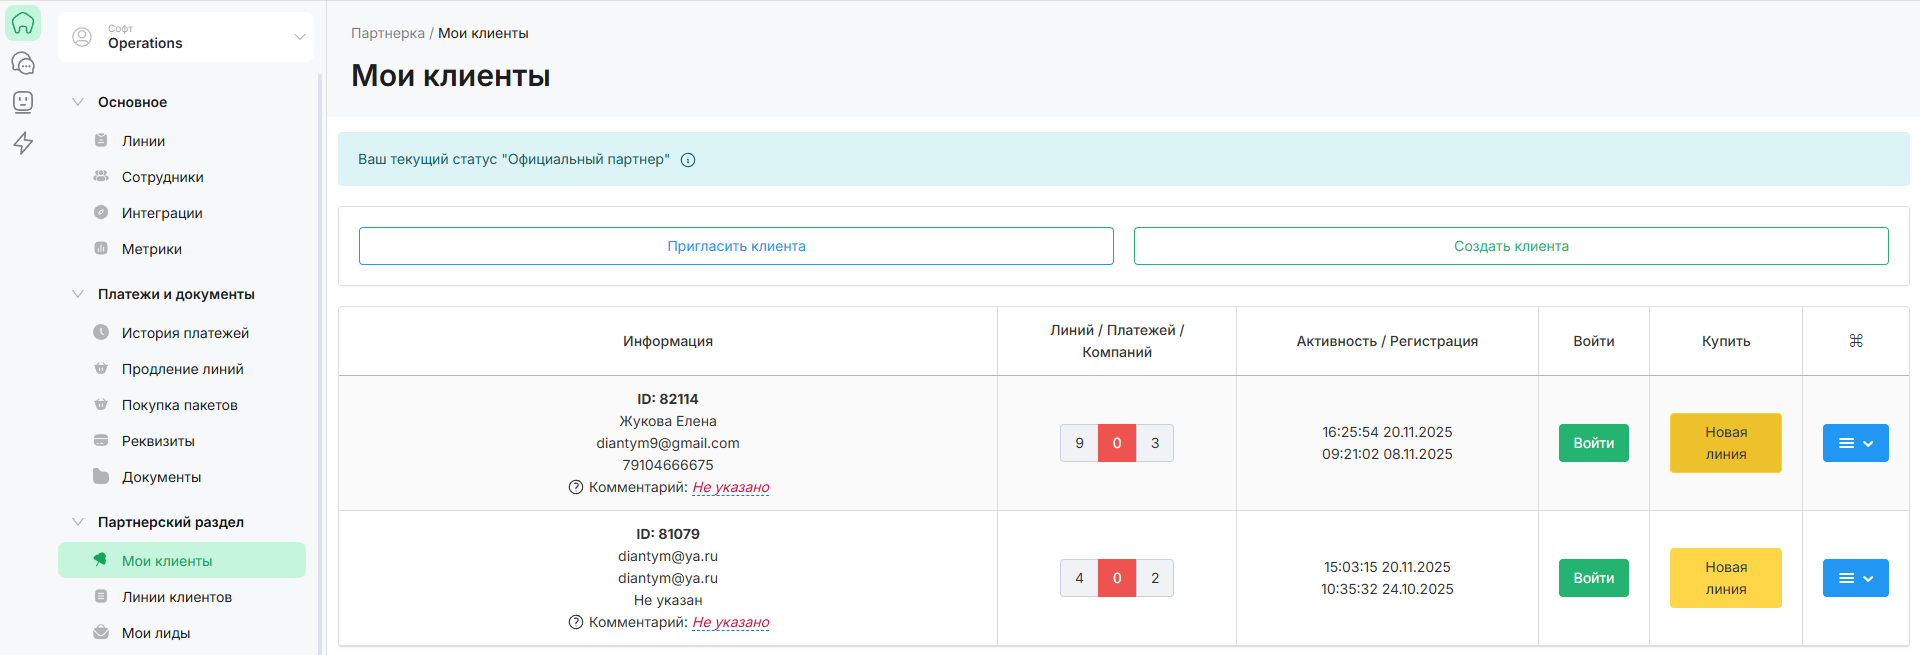Open the Линии menu item

click(x=143, y=141)
